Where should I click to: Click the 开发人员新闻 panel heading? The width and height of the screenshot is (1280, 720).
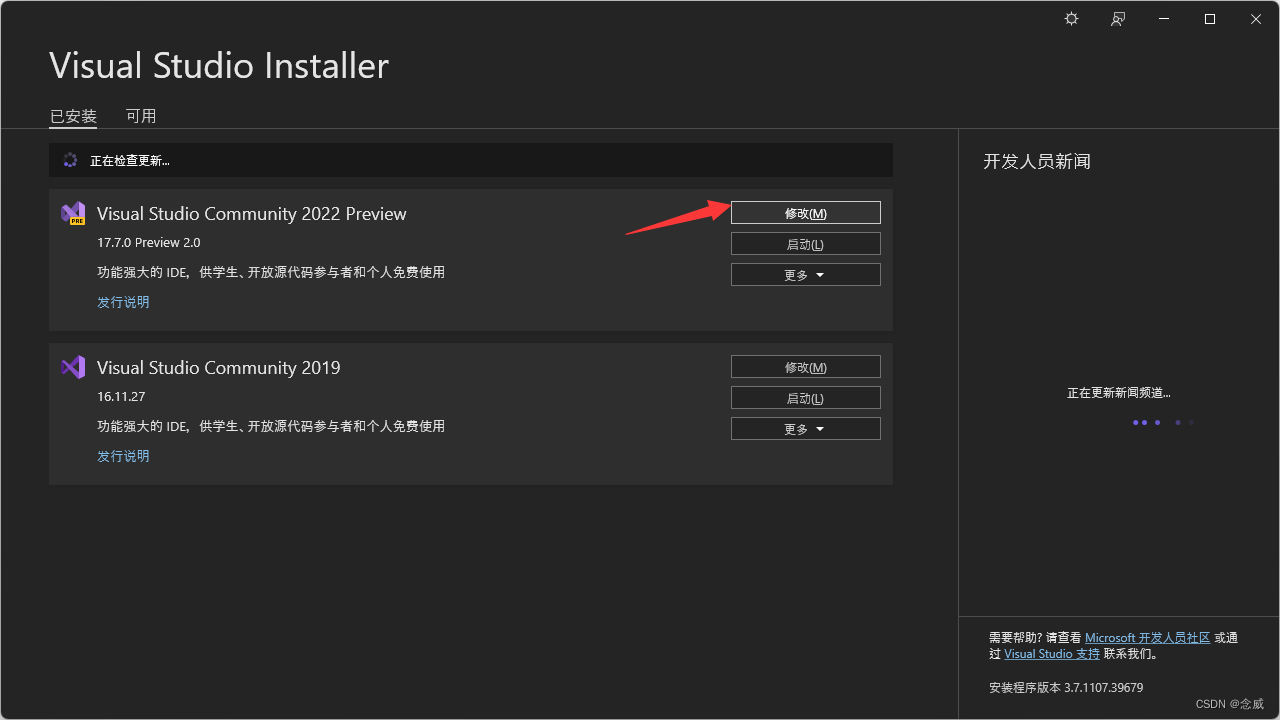click(x=1036, y=161)
